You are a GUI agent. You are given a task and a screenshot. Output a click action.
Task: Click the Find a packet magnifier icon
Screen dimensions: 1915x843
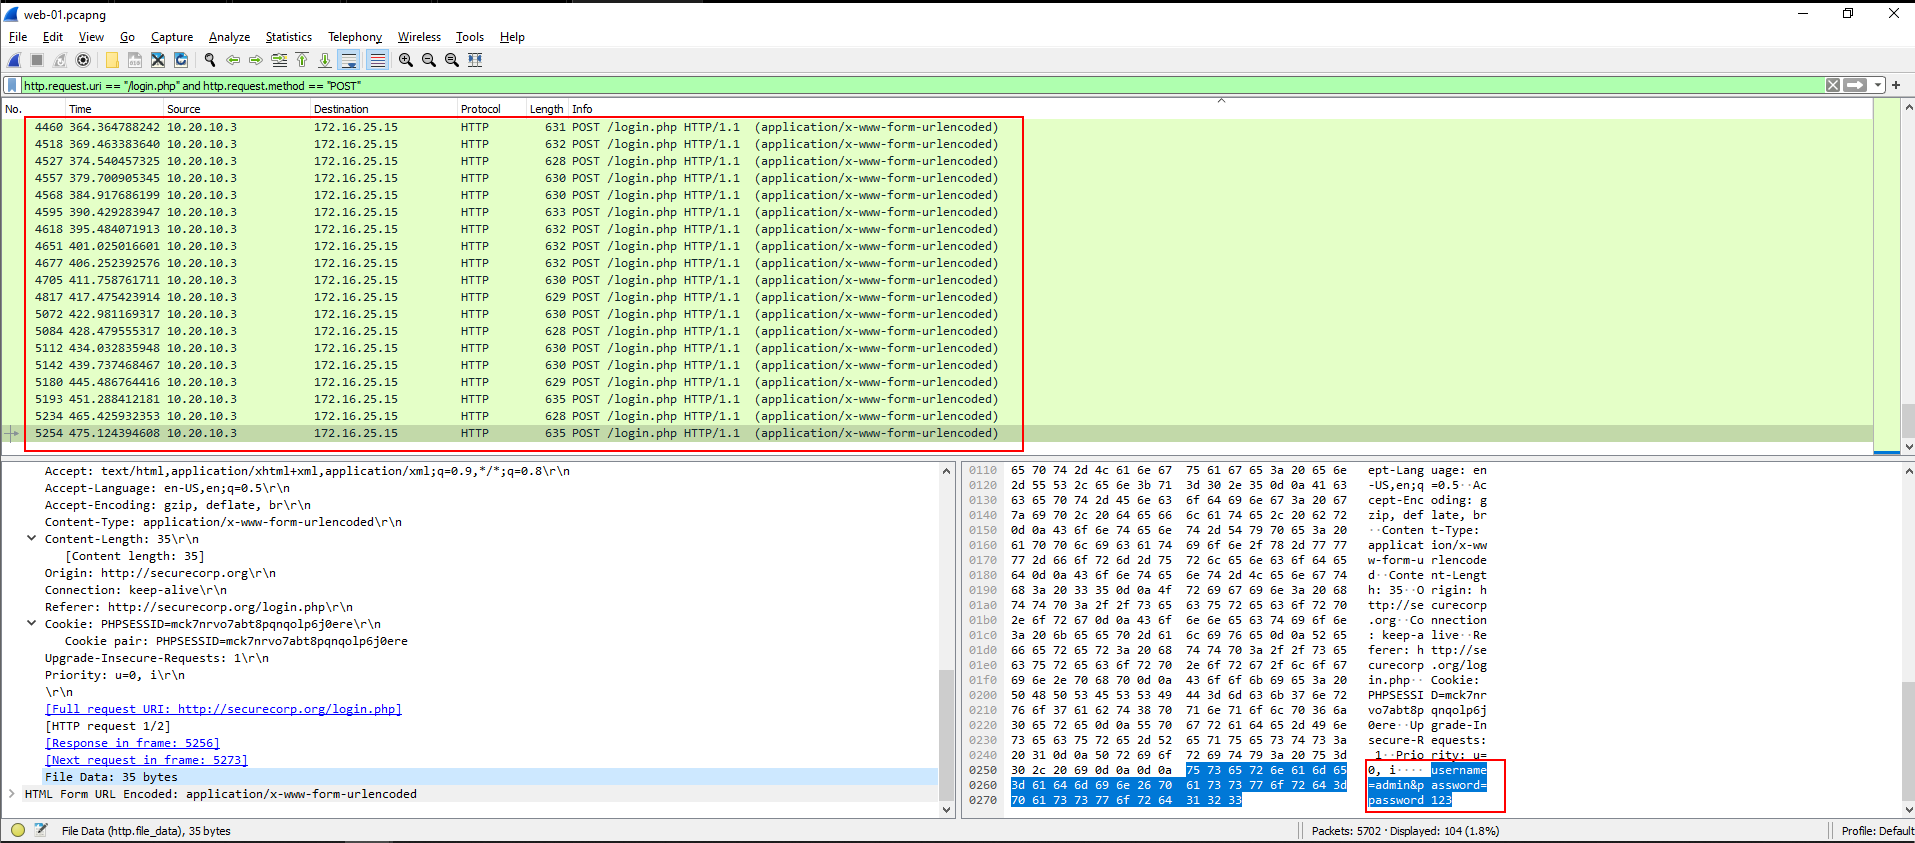point(210,60)
